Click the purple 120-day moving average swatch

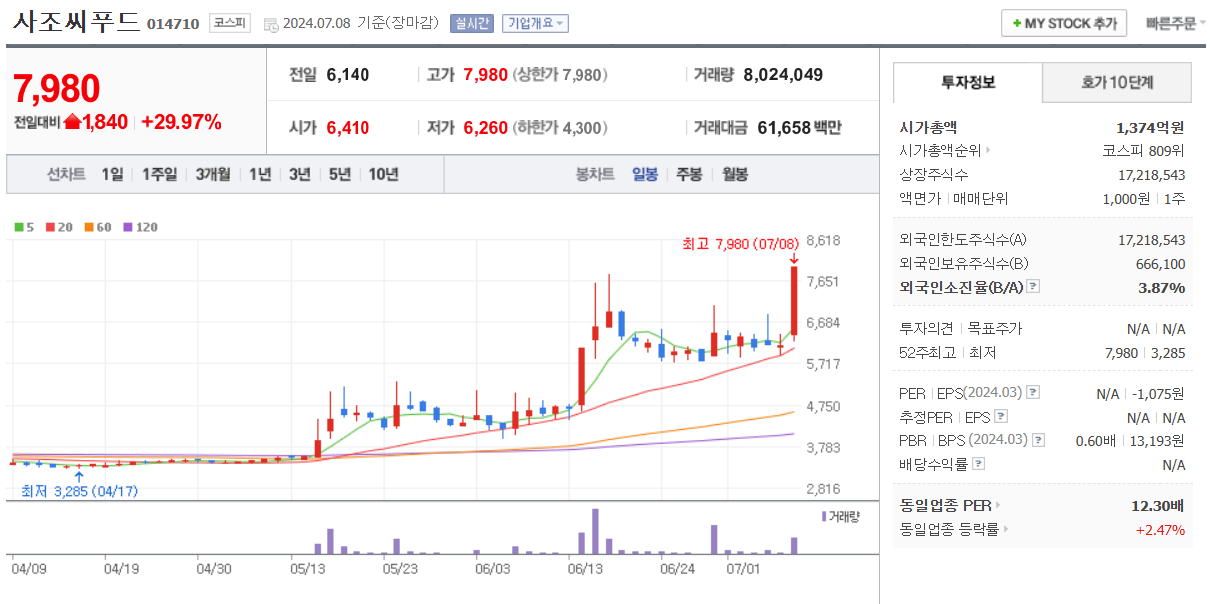coord(127,227)
